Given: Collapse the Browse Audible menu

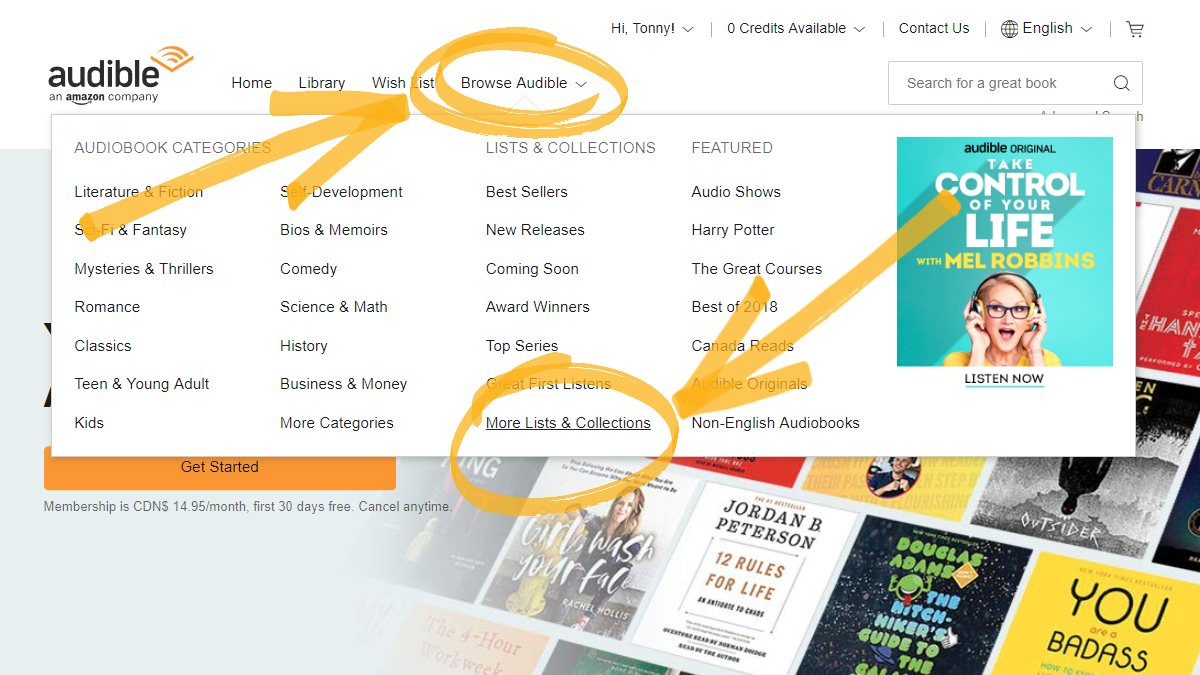Looking at the screenshot, I should (x=523, y=83).
